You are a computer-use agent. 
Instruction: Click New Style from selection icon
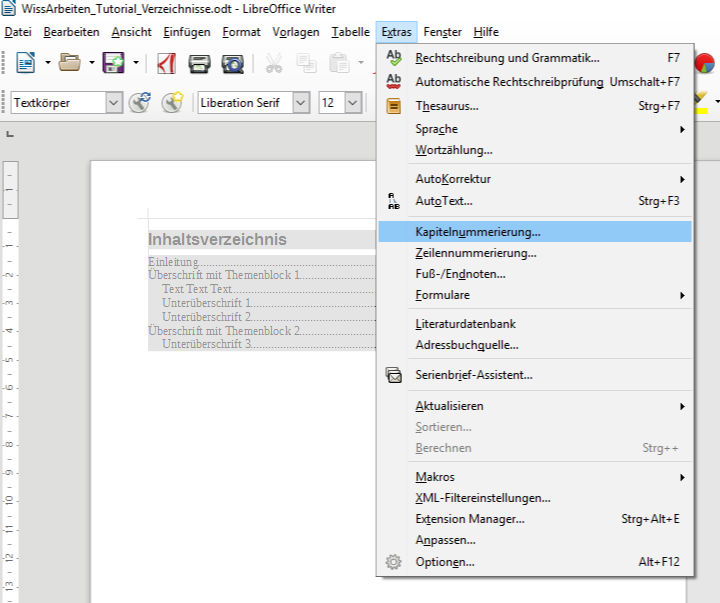pyautogui.click(x=173, y=102)
